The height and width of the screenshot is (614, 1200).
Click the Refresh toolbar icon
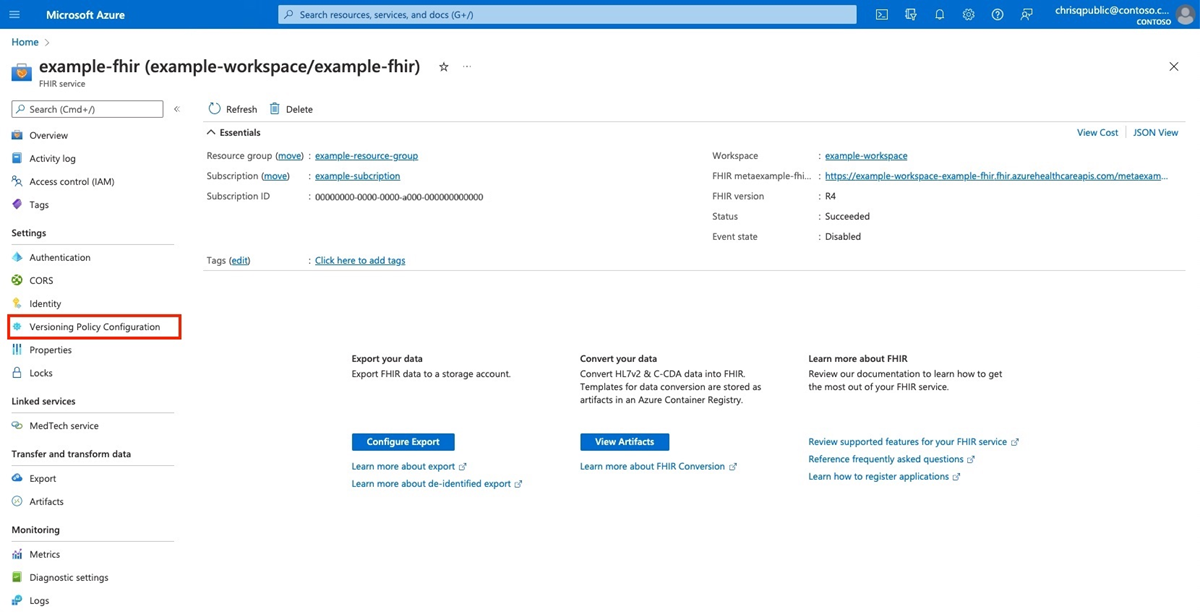click(x=233, y=109)
